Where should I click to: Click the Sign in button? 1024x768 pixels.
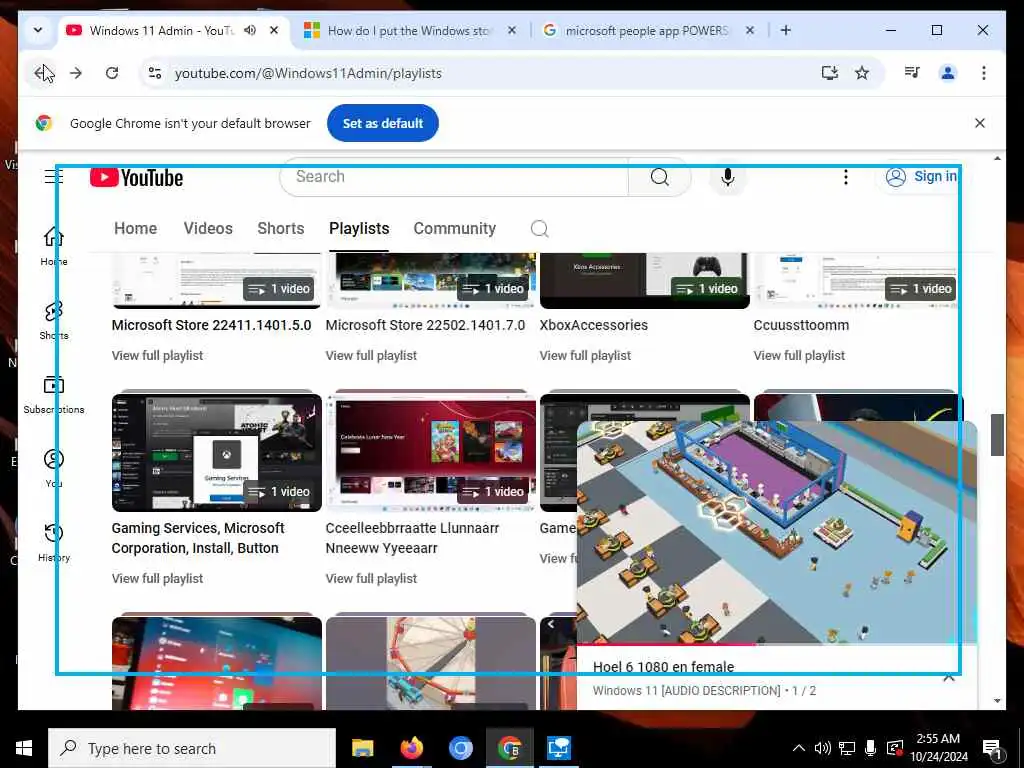[921, 177]
